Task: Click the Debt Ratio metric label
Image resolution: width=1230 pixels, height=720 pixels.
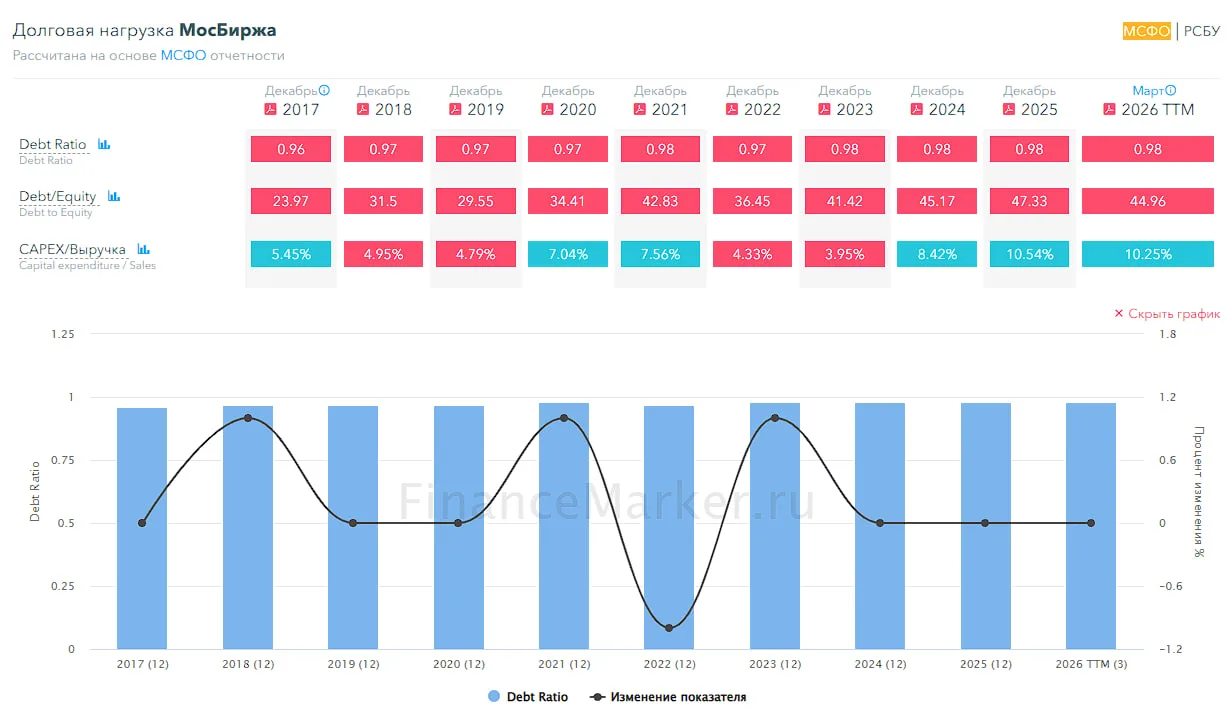Action: [x=53, y=144]
